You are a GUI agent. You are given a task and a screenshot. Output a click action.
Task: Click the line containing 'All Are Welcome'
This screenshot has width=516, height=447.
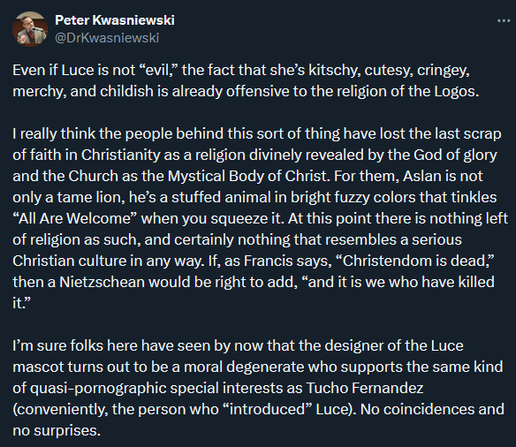pos(260,219)
